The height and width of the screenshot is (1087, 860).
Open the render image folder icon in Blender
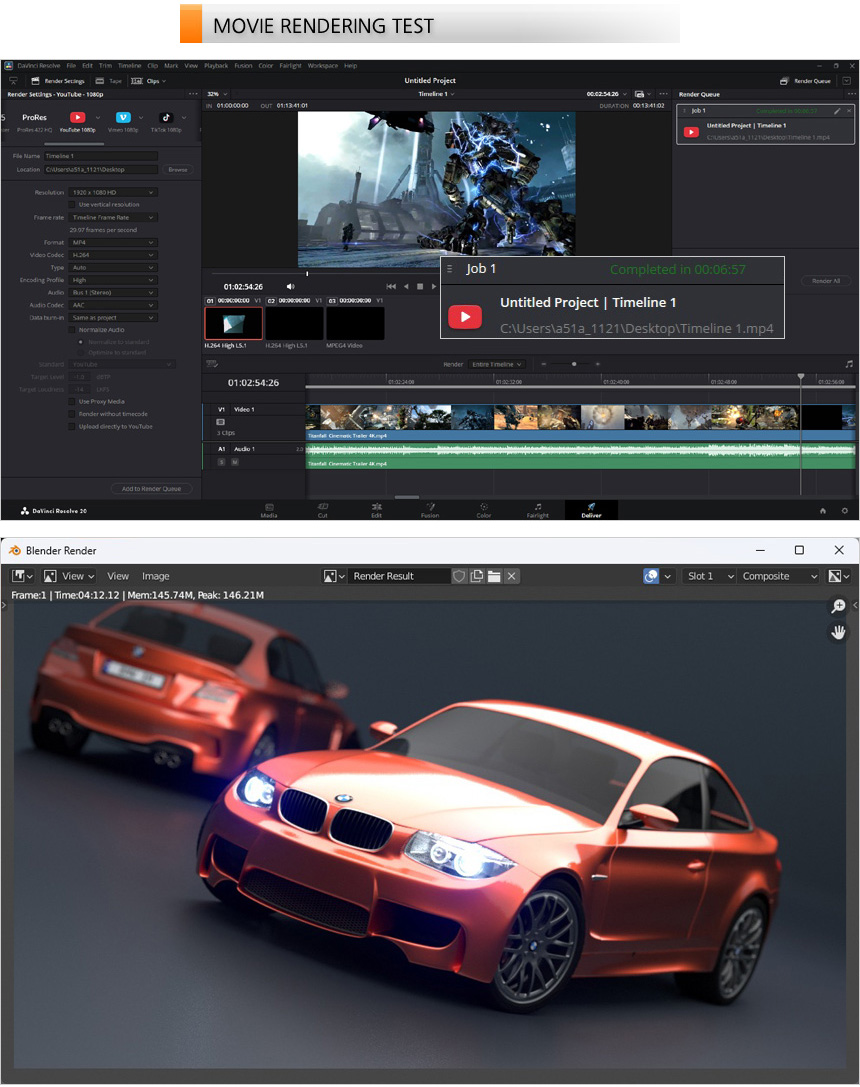point(494,576)
